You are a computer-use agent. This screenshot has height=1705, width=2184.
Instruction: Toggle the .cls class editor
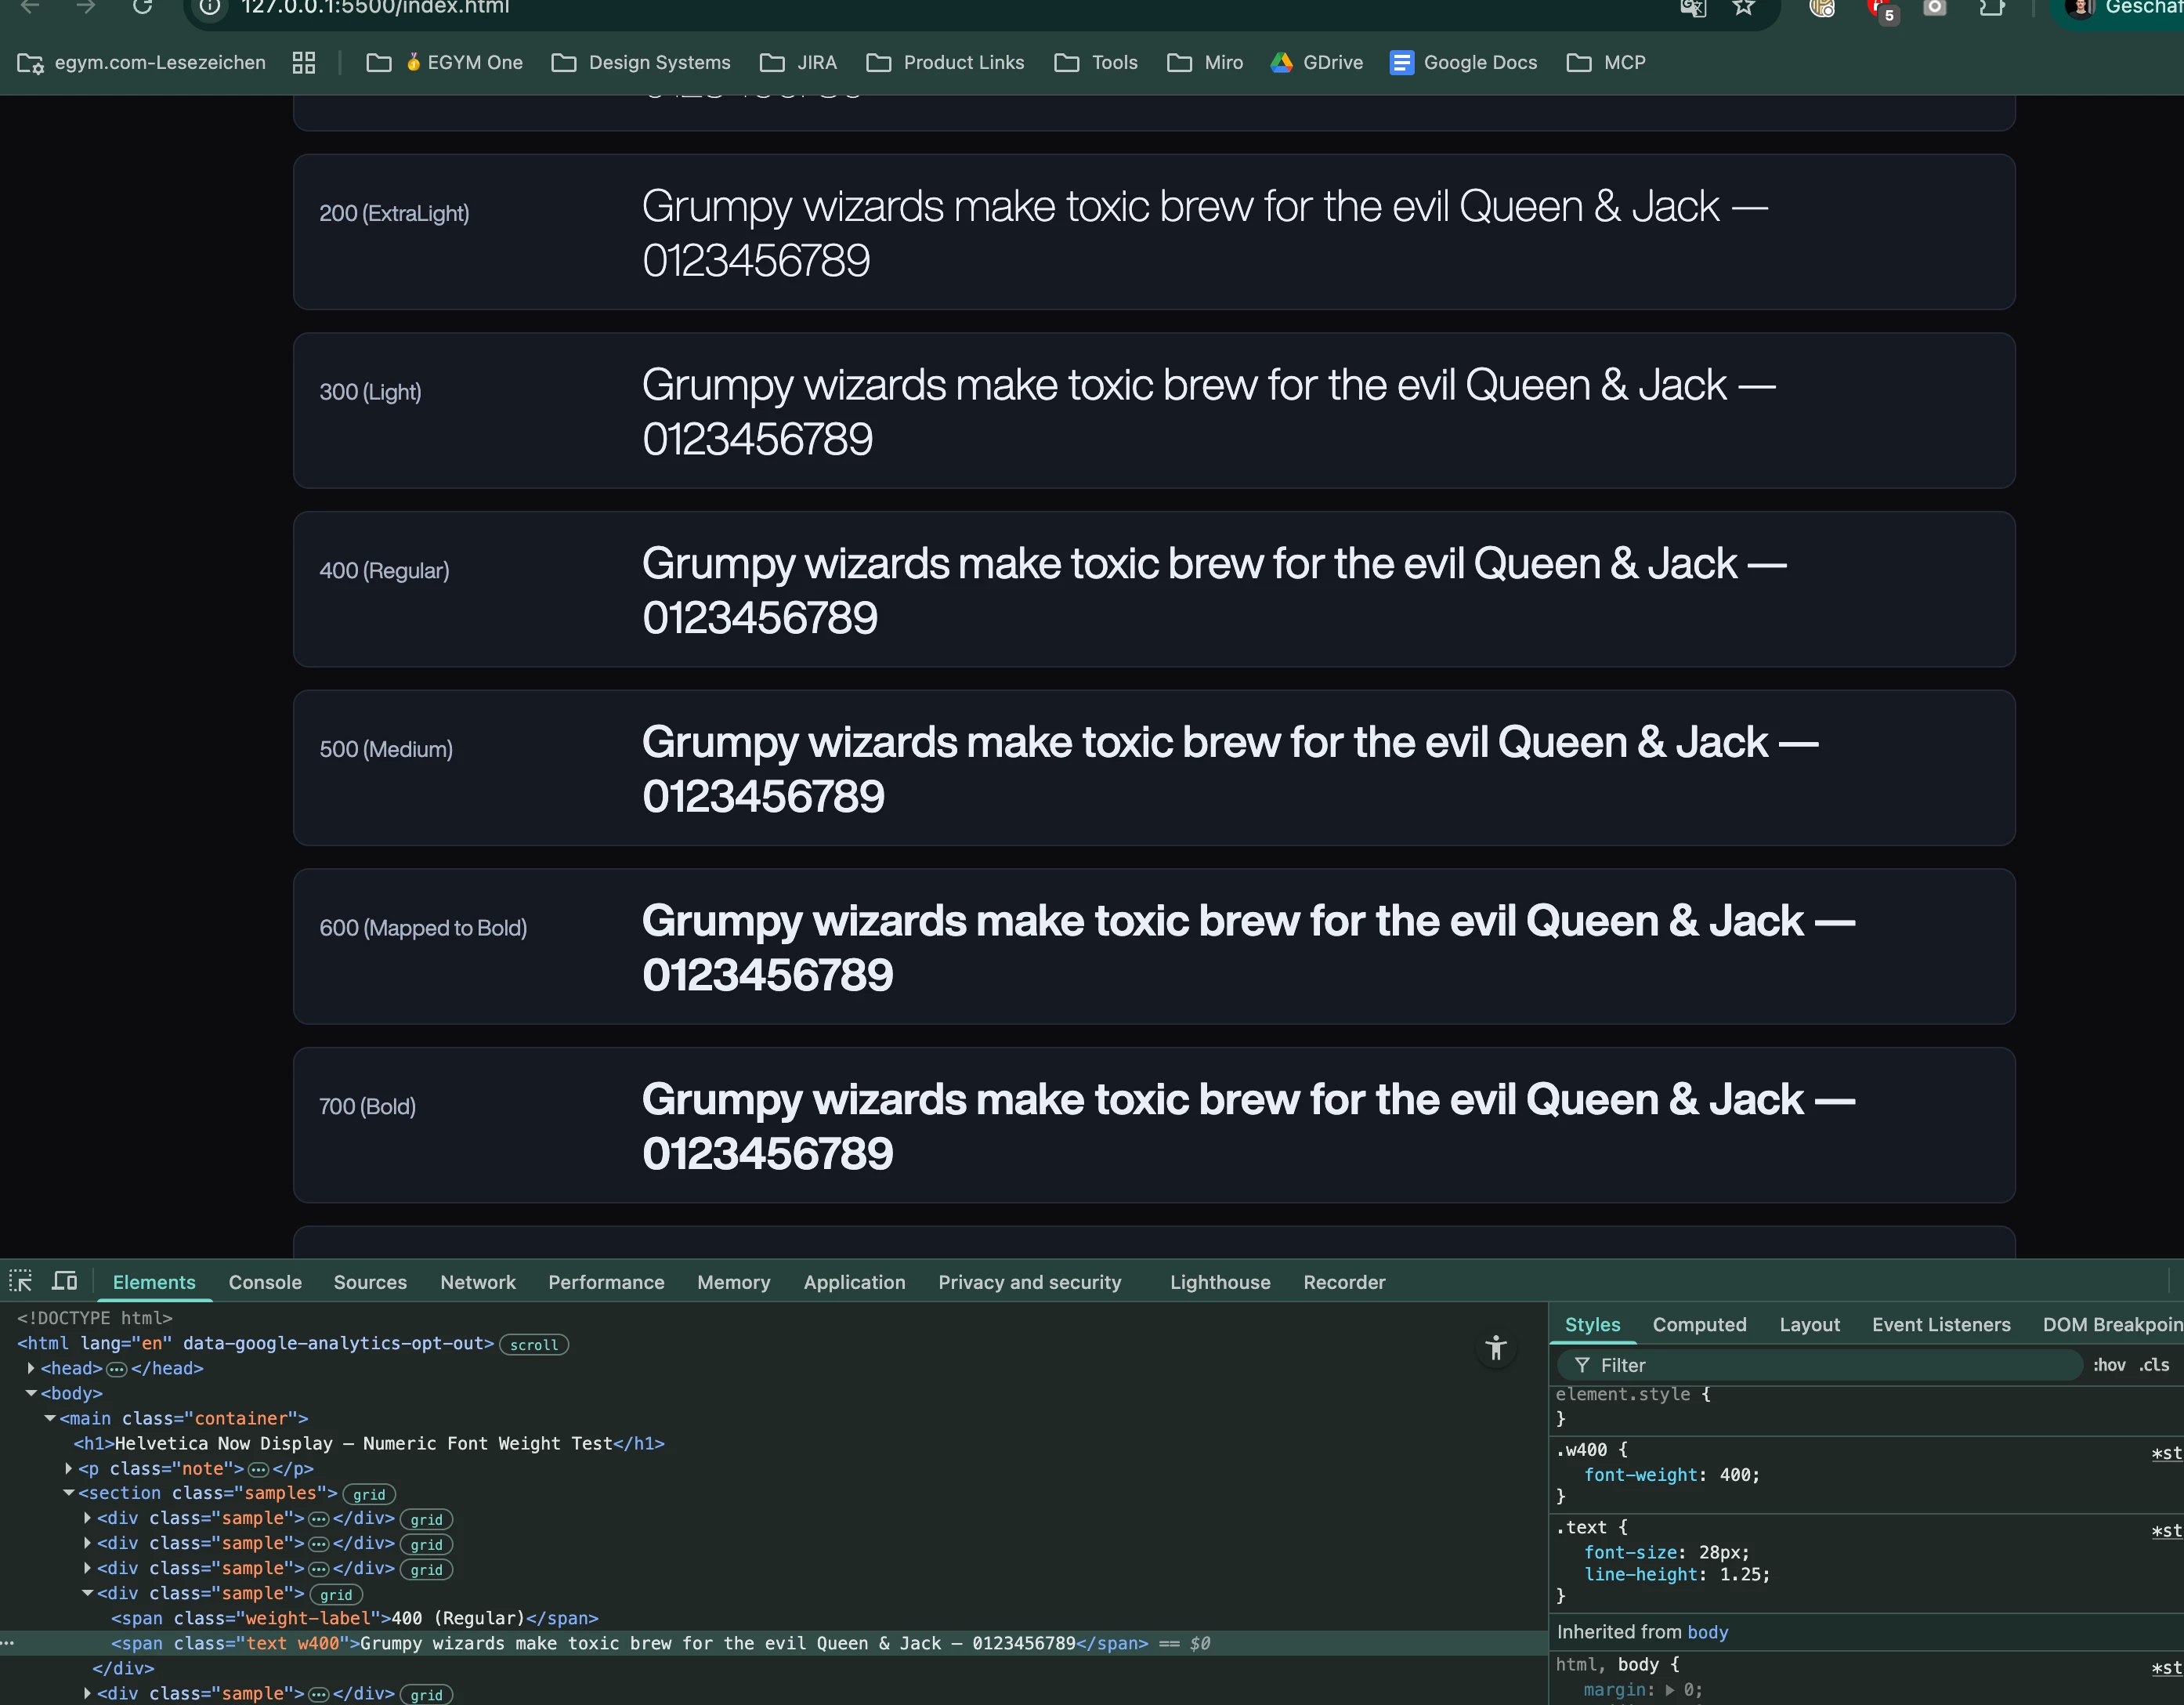point(2155,1365)
